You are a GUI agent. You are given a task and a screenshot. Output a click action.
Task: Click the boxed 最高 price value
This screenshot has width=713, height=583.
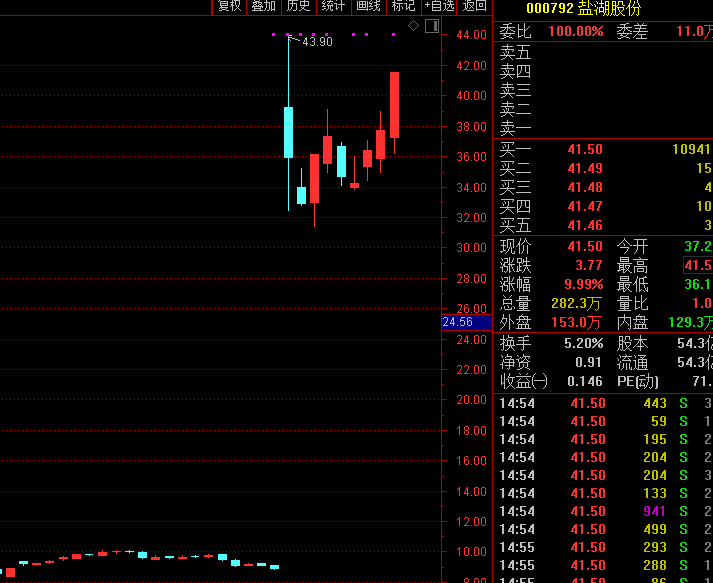(x=698, y=265)
